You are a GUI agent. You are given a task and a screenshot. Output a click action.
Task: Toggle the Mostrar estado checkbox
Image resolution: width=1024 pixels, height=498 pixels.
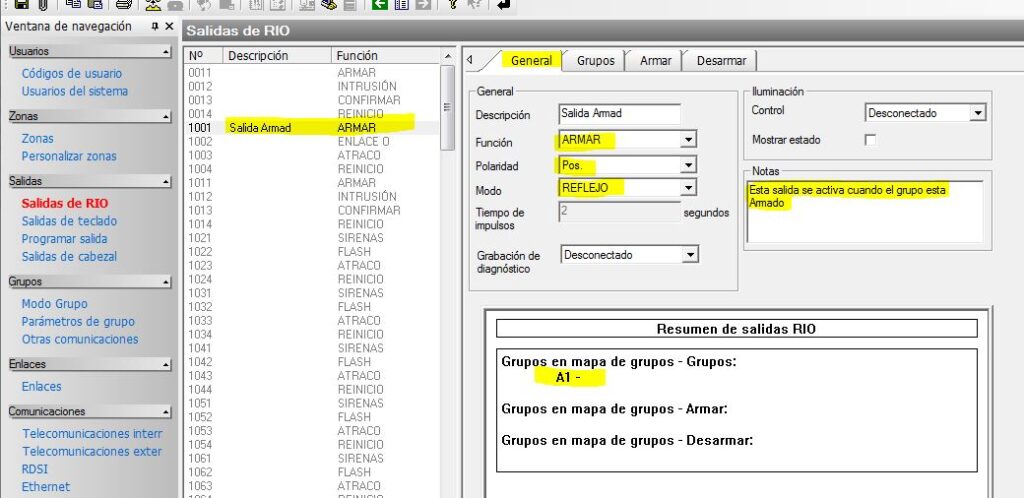tap(870, 140)
